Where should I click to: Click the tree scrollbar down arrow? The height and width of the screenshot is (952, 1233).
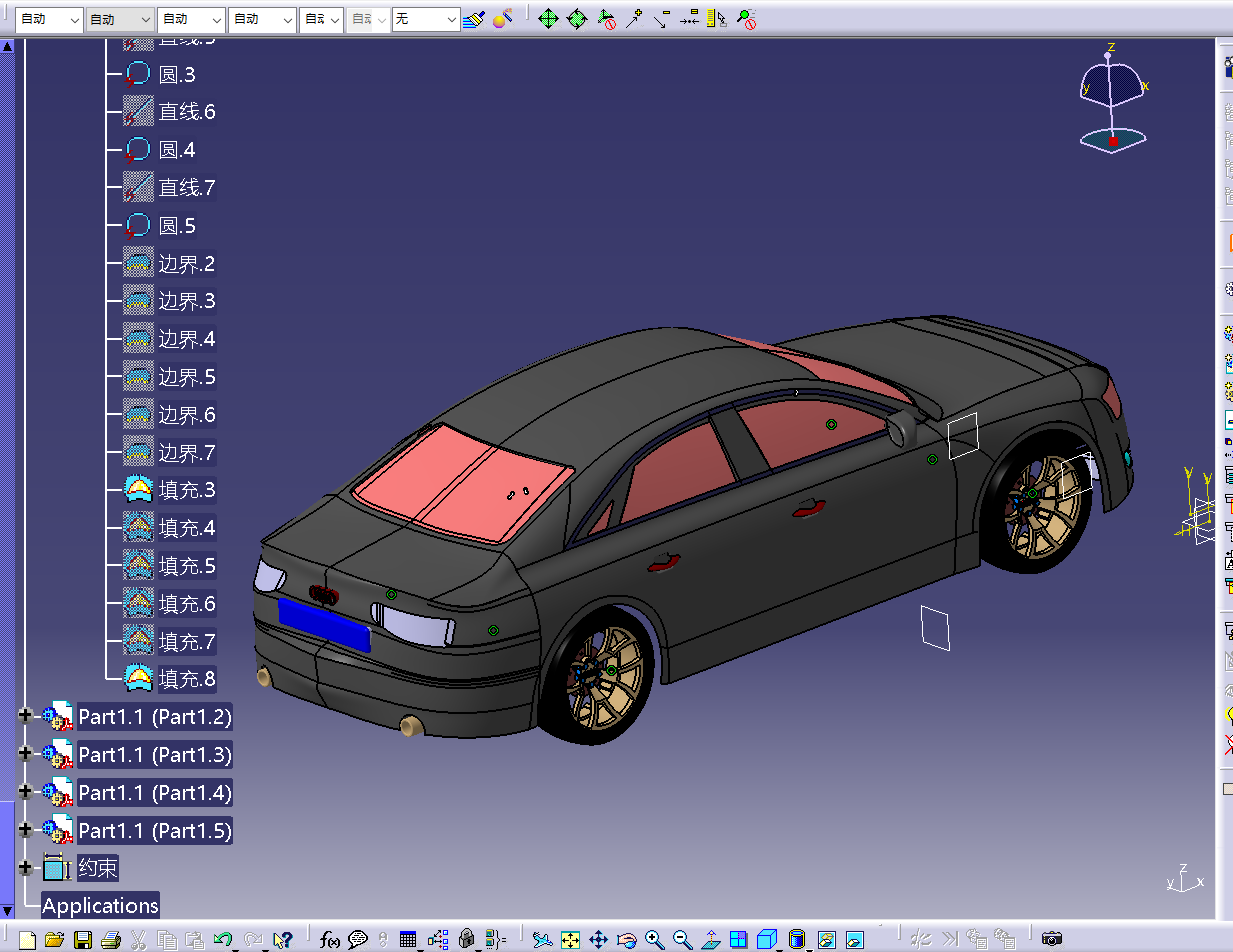coord(8,910)
